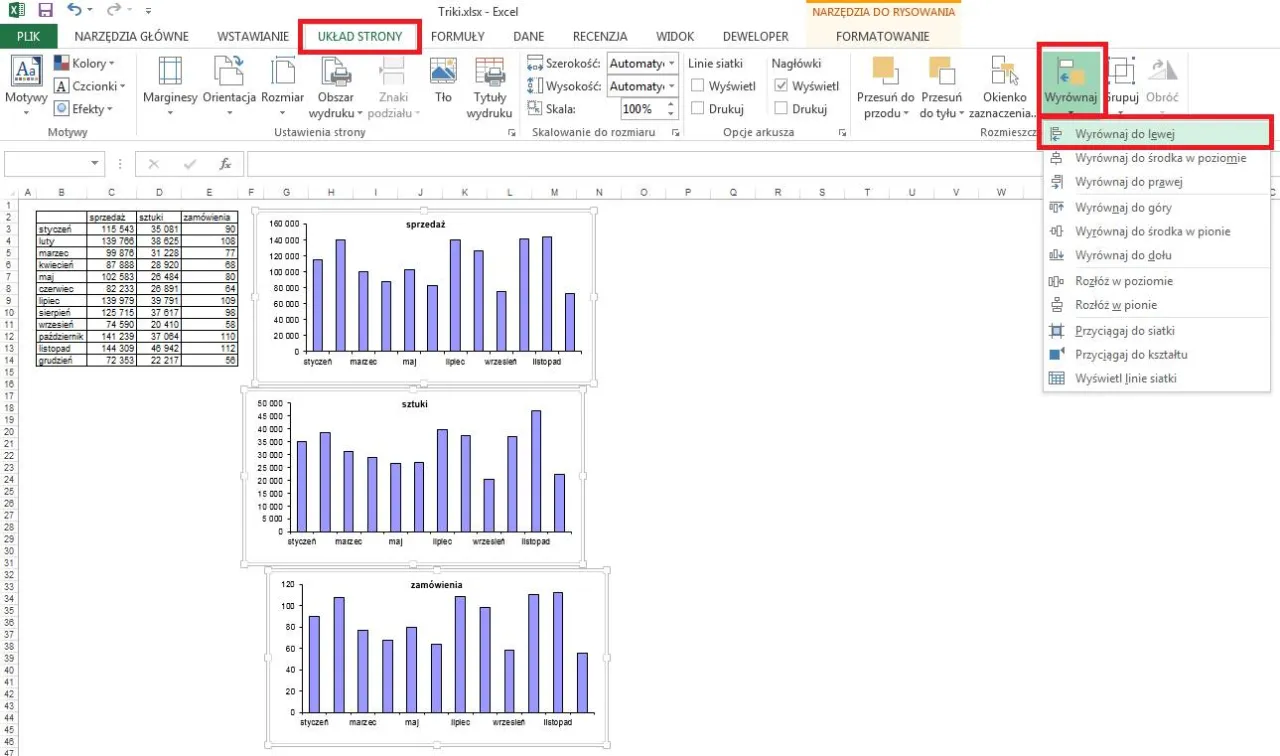This screenshot has width=1280, height=756.
Task: Enable Linie siatki Wyświetl checkbox
Action: pyautogui.click(x=698, y=86)
